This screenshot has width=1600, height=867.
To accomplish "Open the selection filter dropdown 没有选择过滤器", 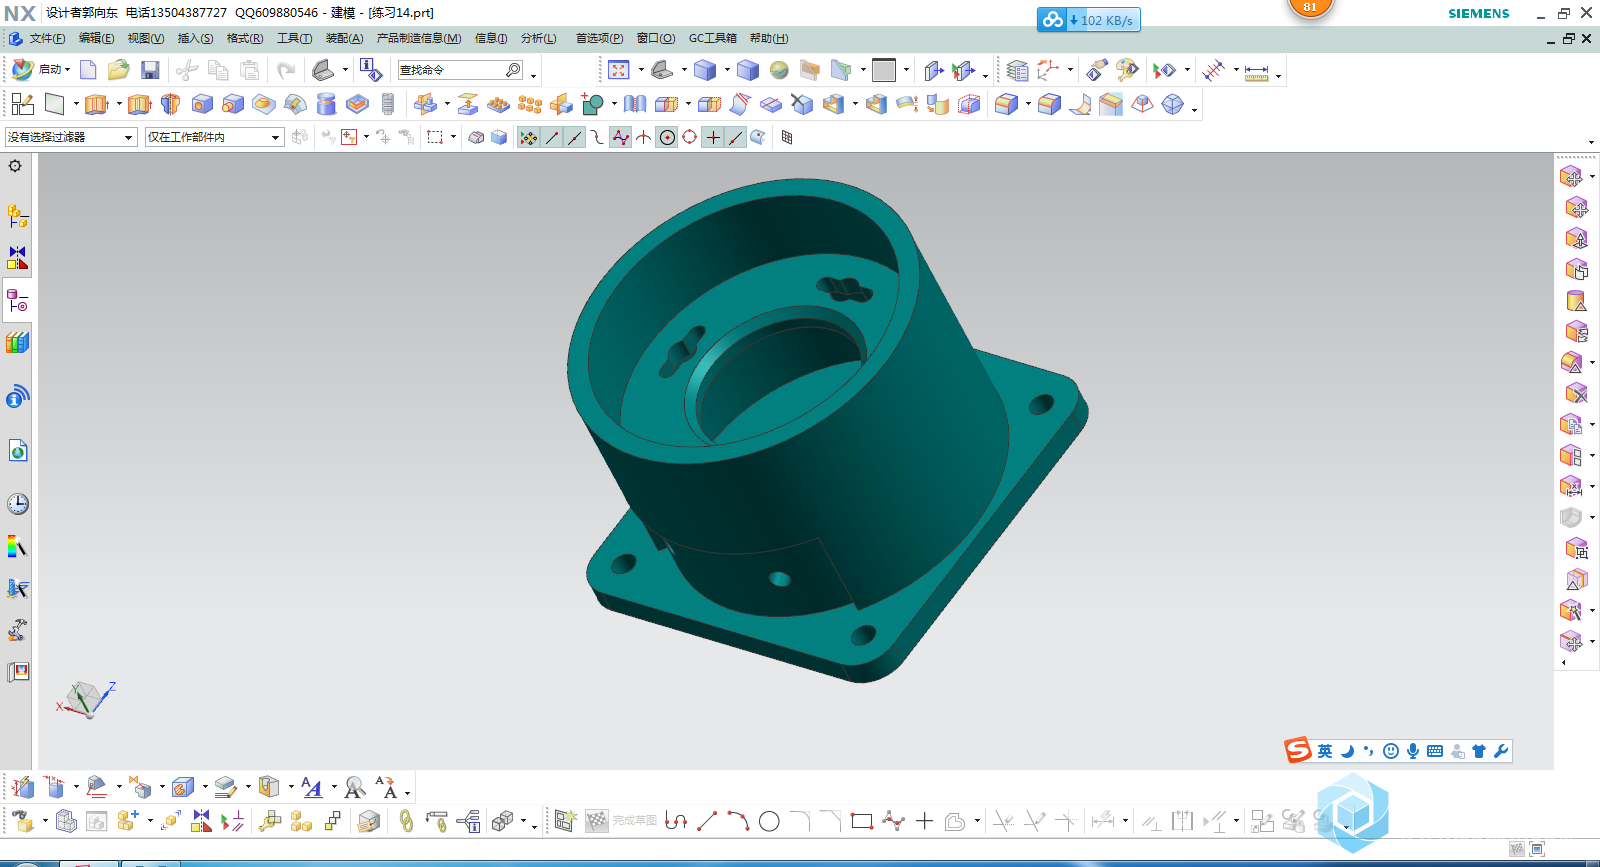I will click(70, 137).
